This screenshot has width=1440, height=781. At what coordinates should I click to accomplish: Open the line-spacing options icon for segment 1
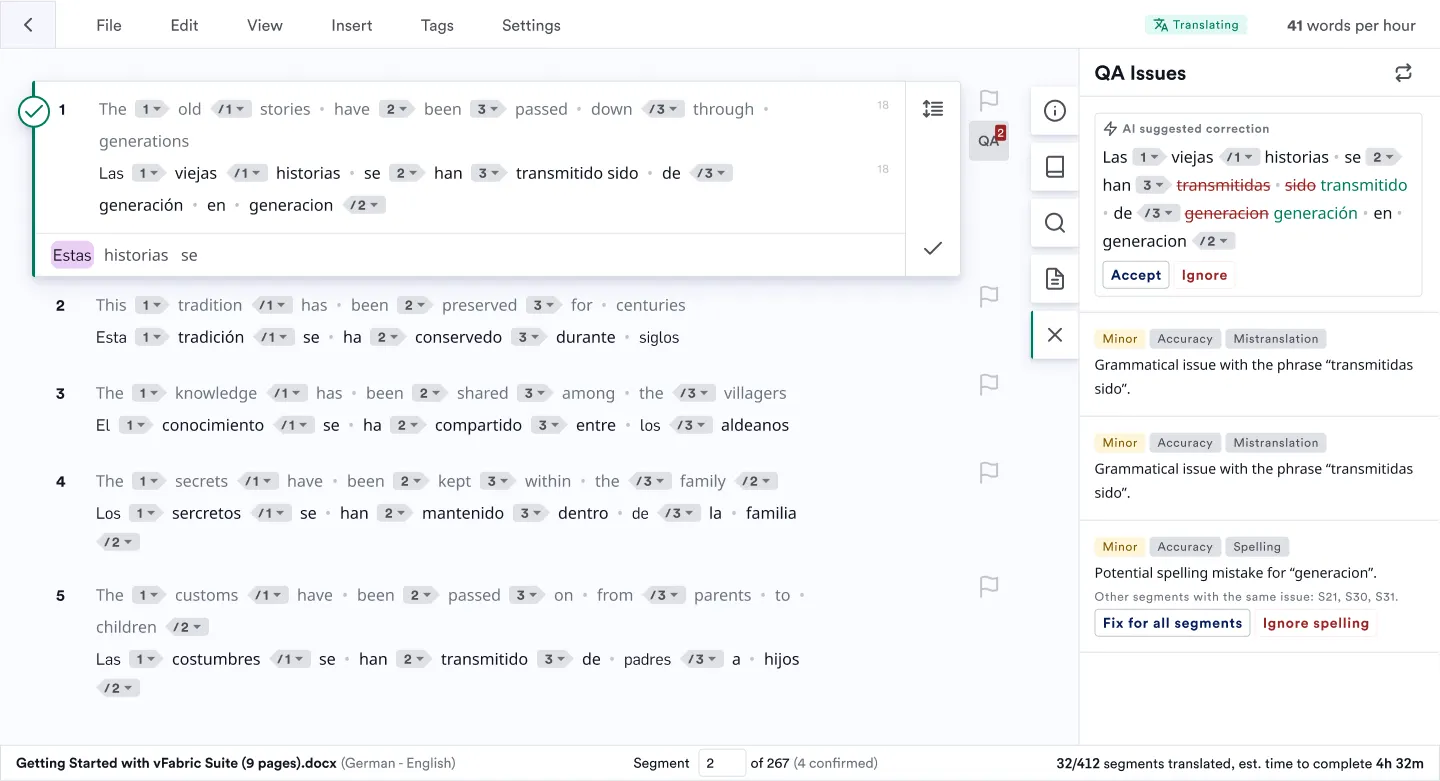(x=933, y=109)
